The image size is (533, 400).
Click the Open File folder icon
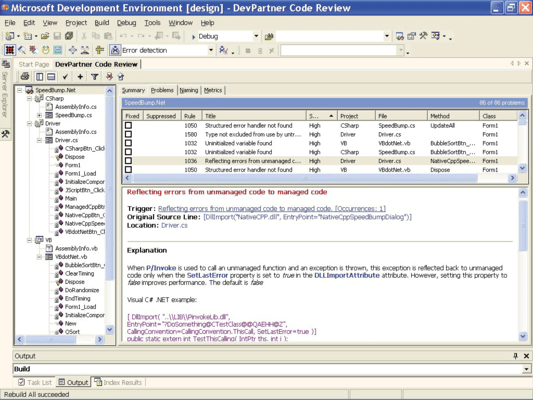click(x=45, y=36)
